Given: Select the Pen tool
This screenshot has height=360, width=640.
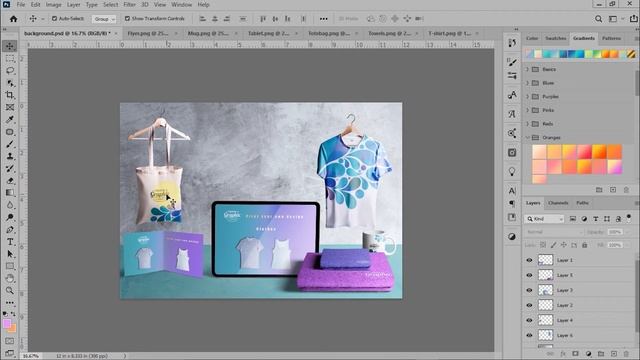Looking at the screenshot, I should point(10,230).
